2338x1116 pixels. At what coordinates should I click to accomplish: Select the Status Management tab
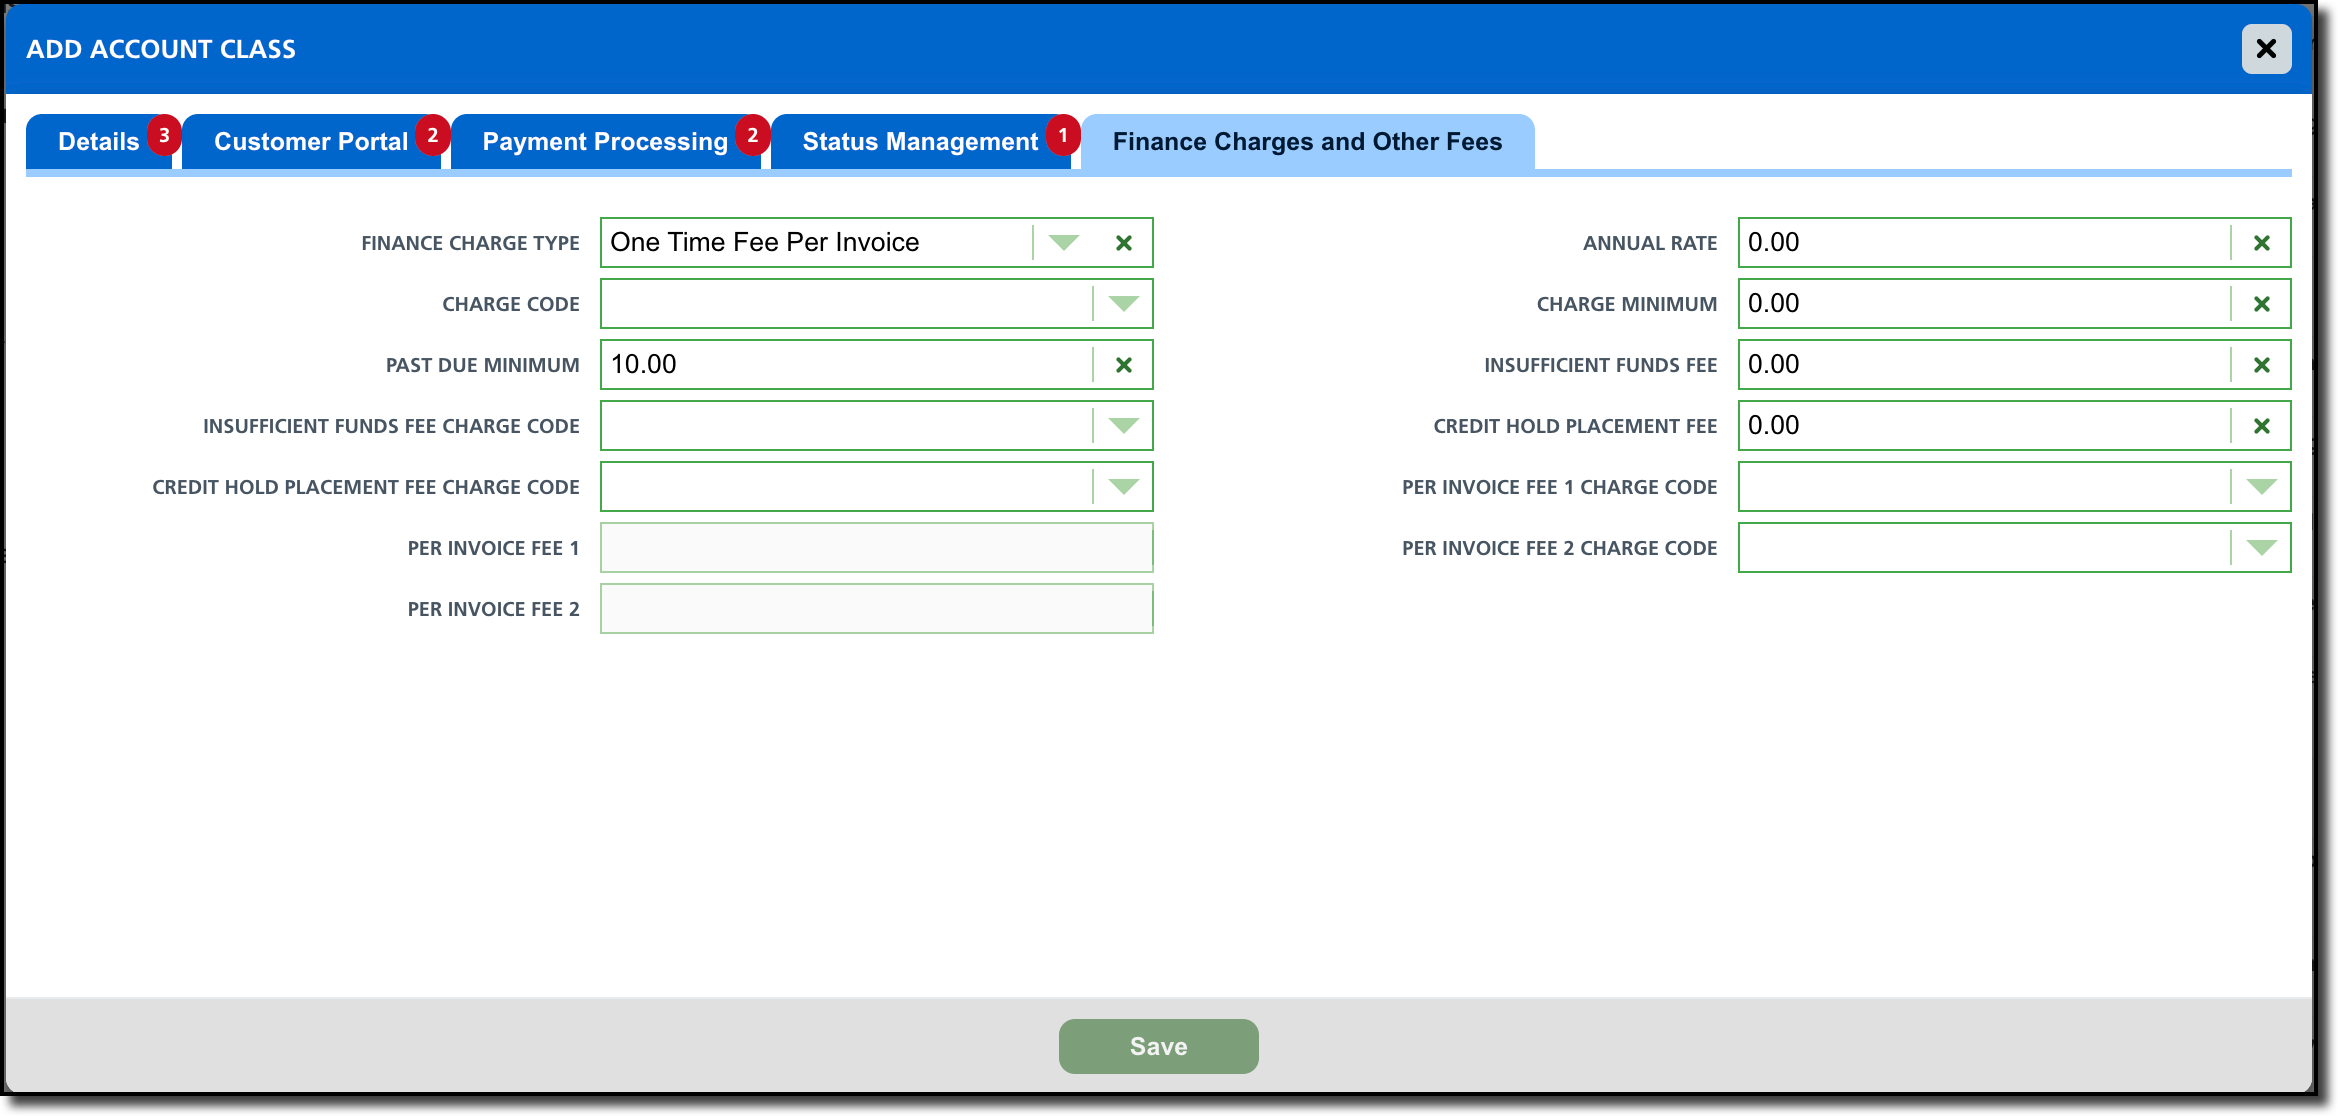[919, 142]
